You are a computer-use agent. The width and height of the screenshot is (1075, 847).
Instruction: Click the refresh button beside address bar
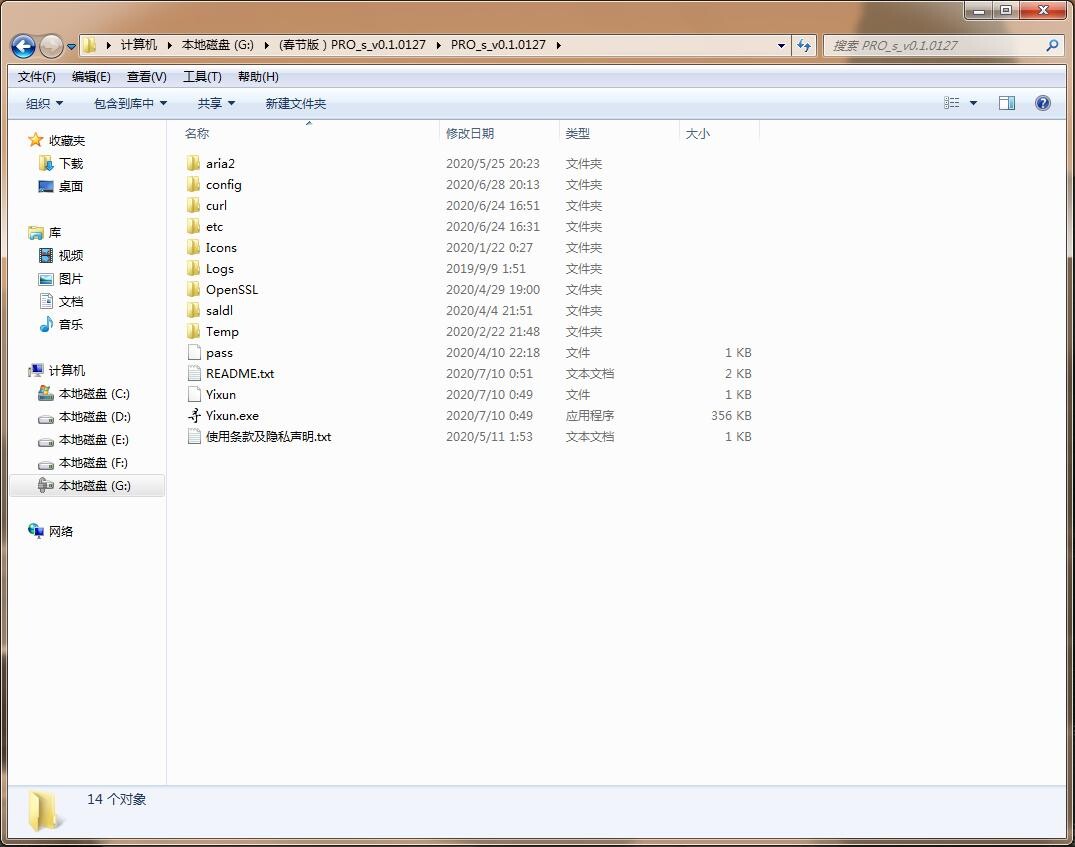pyautogui.click(x=804, y=45)
